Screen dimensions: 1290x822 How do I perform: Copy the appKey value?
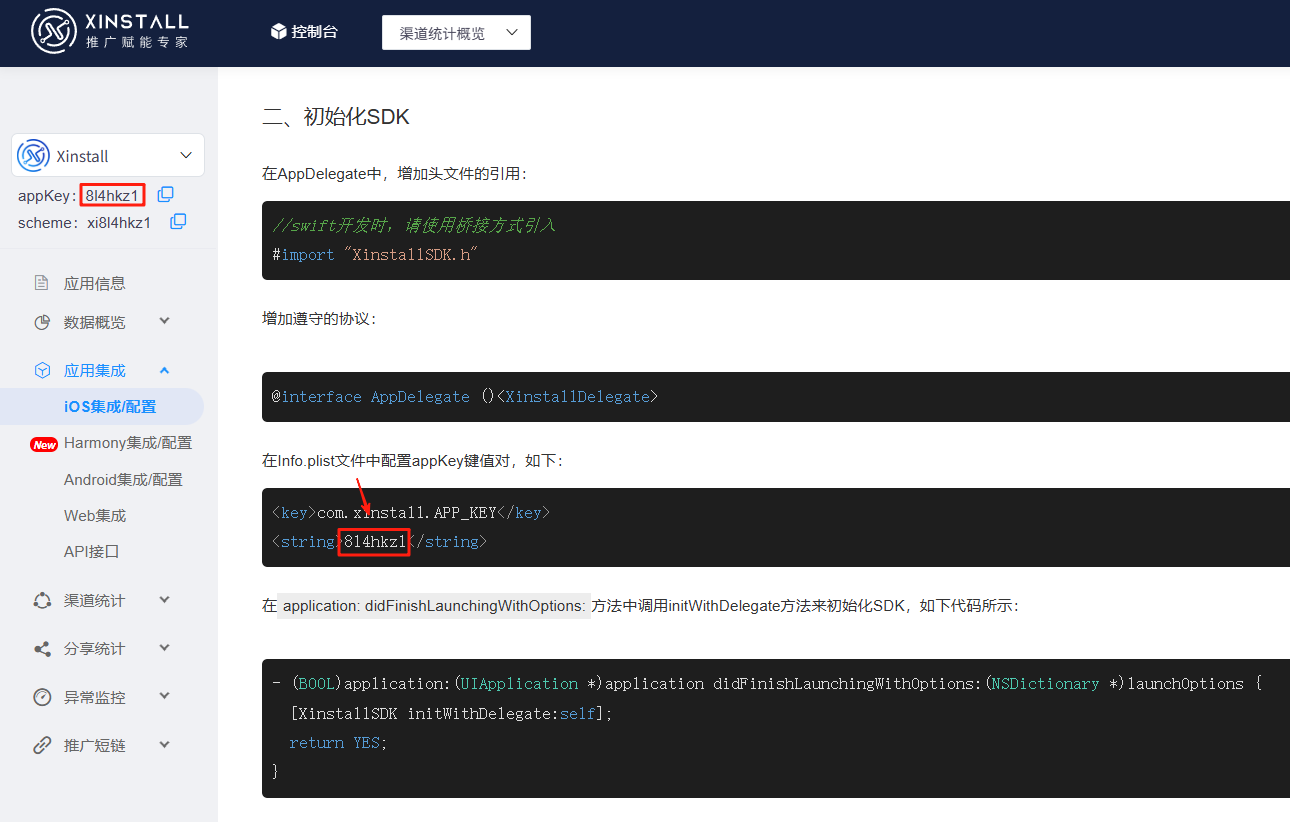pyautogui.click(x=166, y=194)
